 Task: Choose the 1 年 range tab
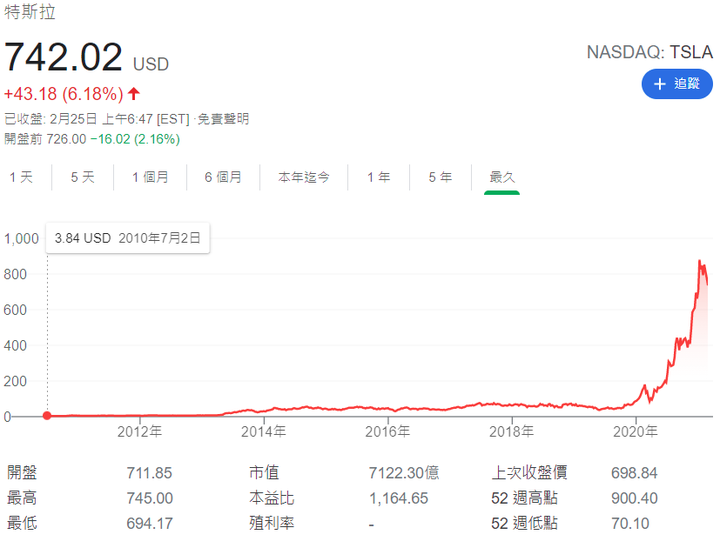[379, 177]
